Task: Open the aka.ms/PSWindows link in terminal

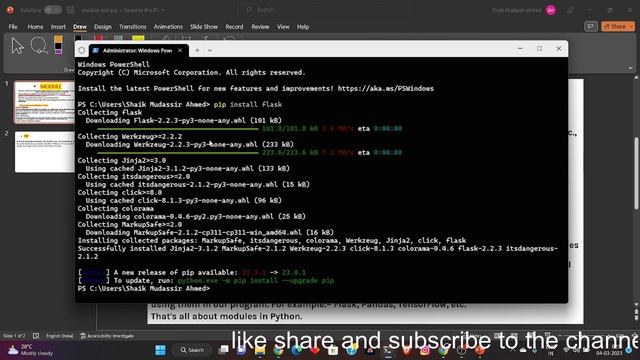Action: tap(386, 89)
